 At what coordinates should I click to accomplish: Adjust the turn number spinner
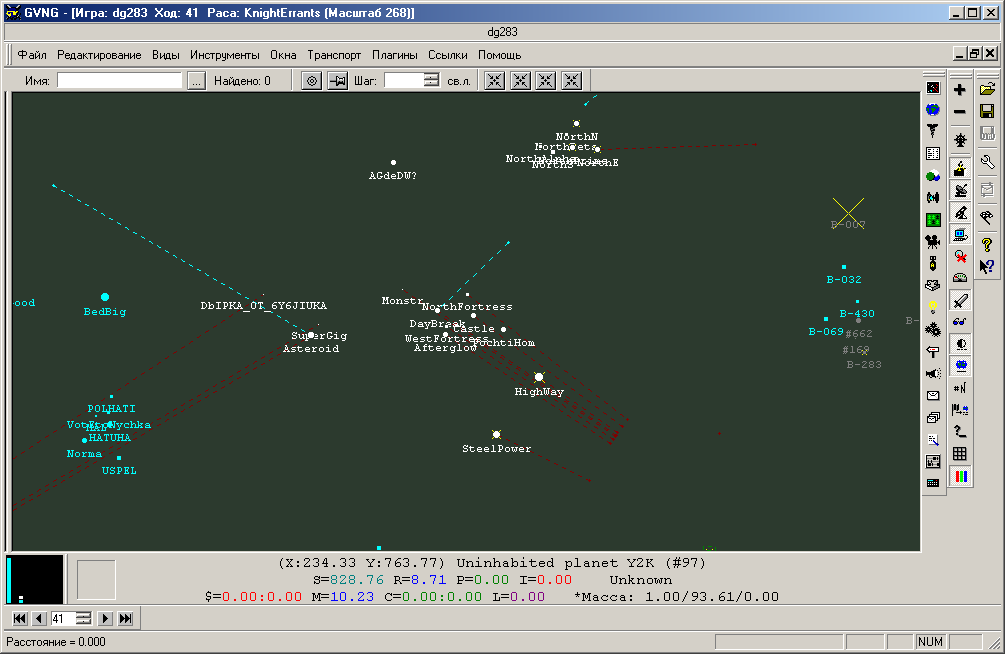pyautogui.click(x=84, y=619)
